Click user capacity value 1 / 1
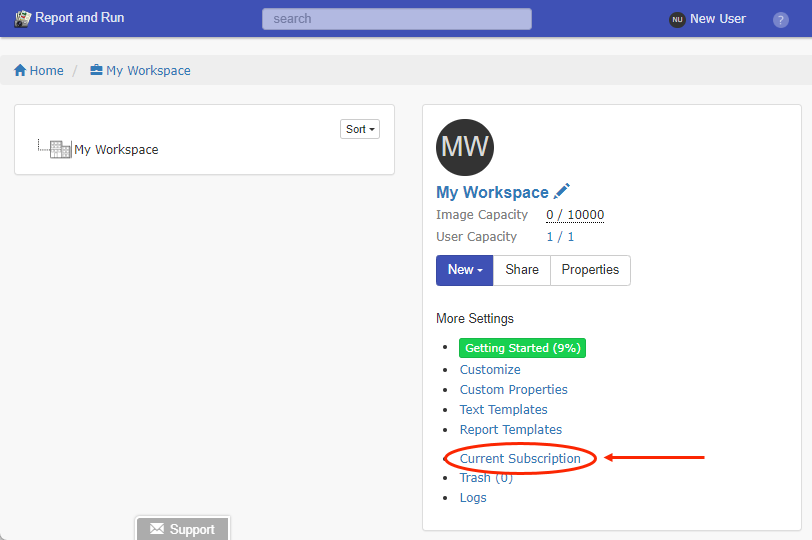Screen dimensions: 812x540 560,237
